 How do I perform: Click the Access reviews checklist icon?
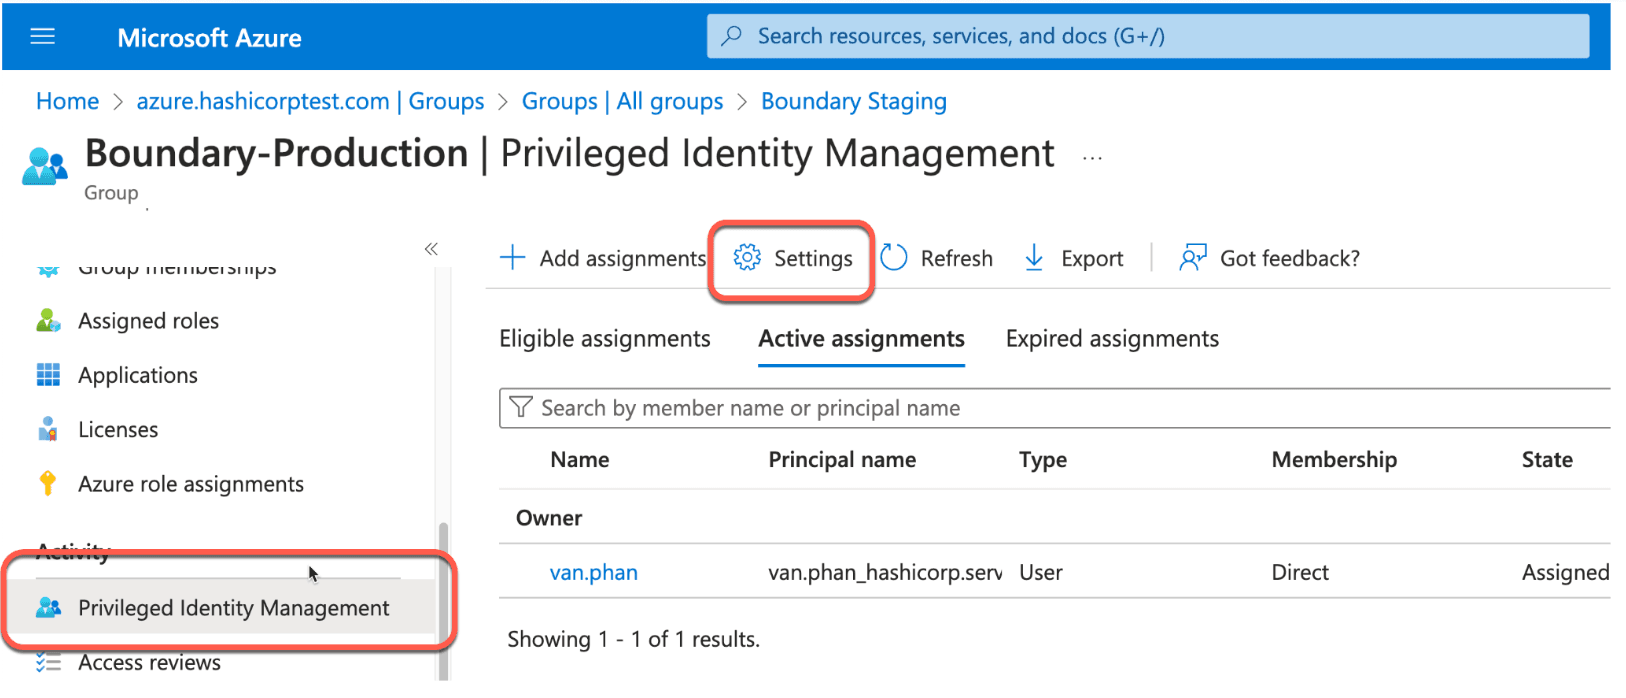tap(48, 662)
